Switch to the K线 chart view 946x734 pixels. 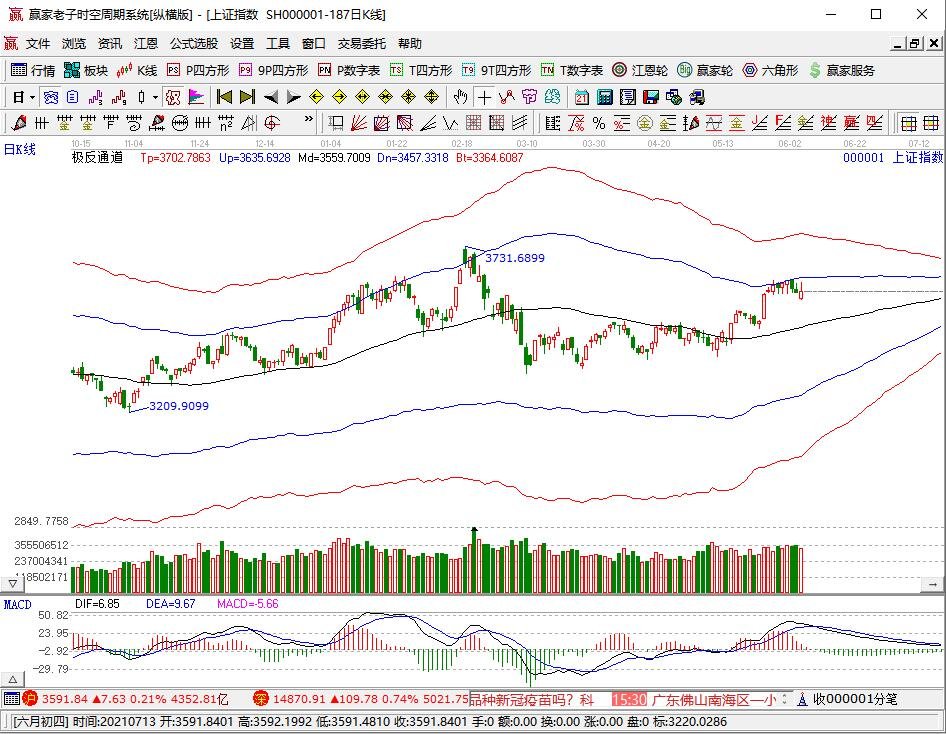click(137, 71)
